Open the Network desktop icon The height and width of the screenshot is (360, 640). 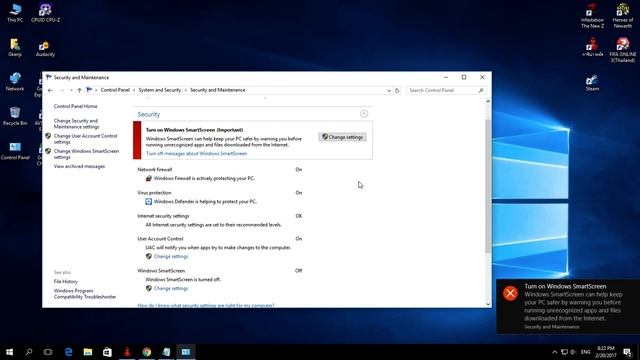[x=15, y=82]
